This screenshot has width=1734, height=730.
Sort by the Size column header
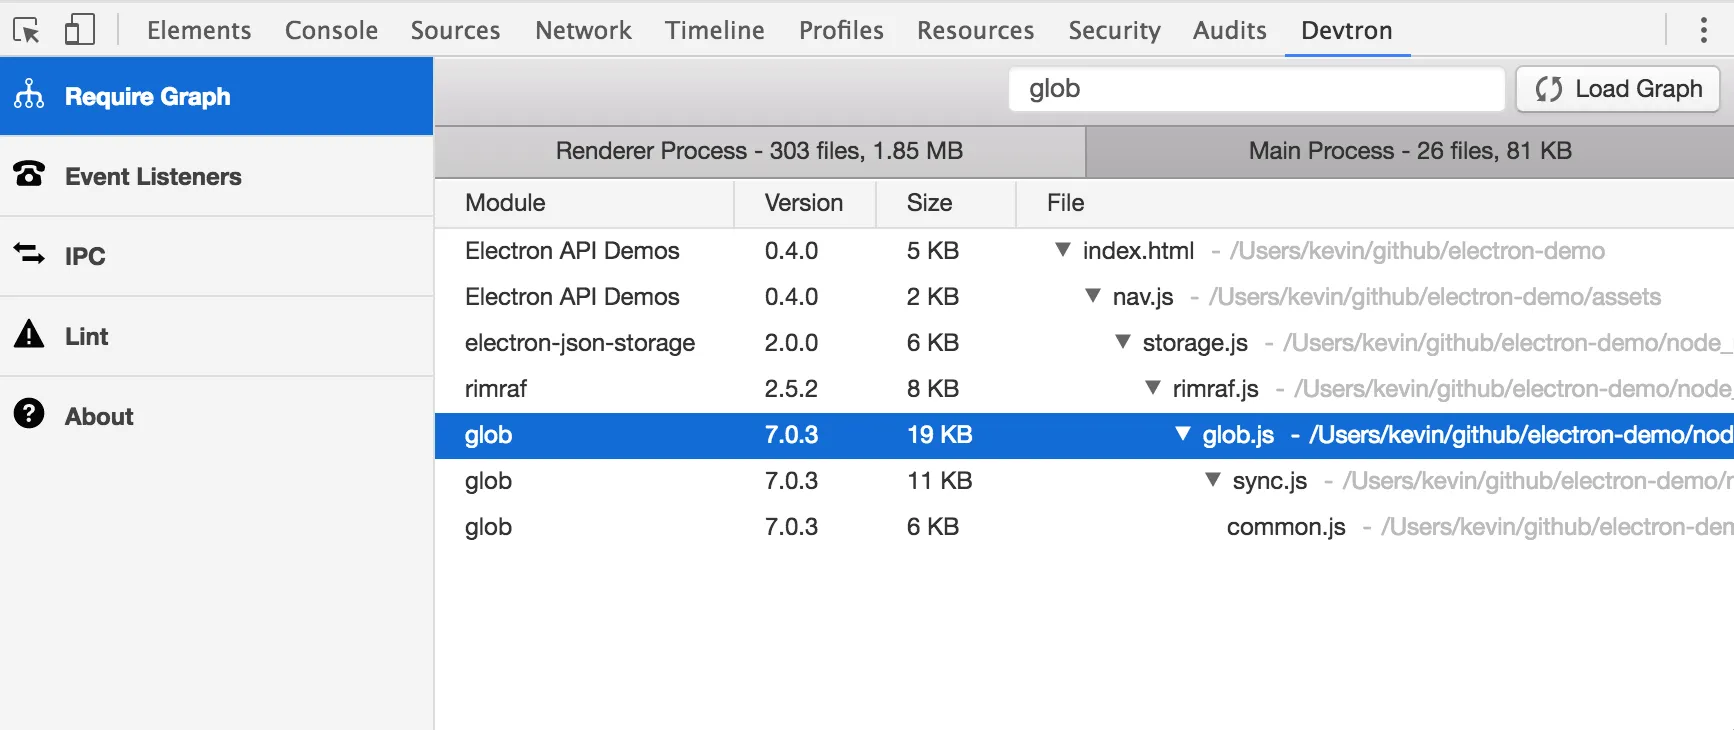(x=929, y=203)
